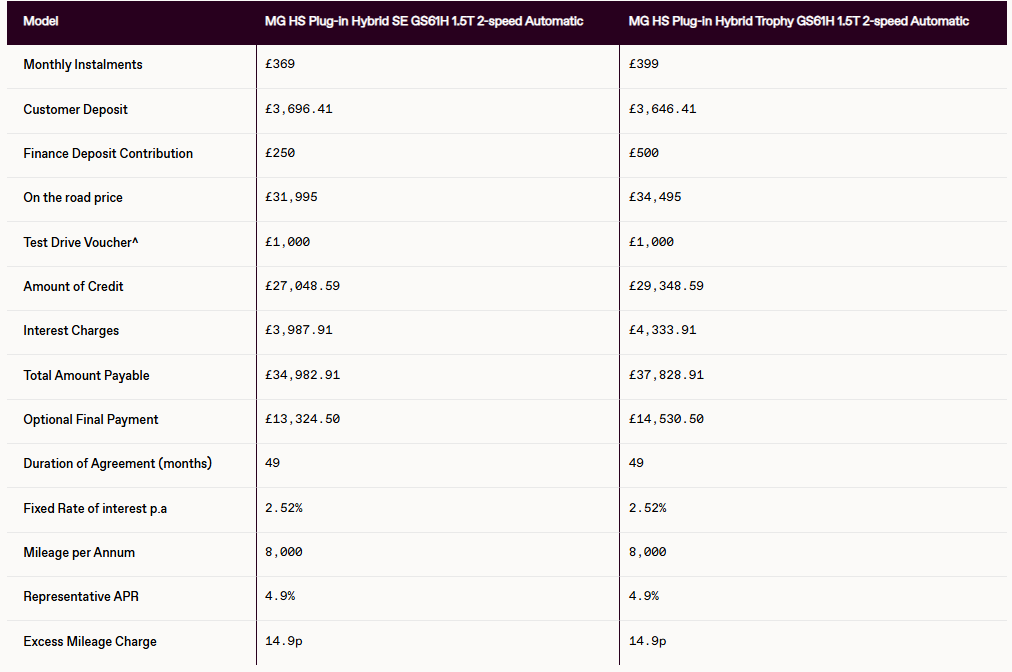
Task: Click the On the road price label
Action: coord(73,198)
